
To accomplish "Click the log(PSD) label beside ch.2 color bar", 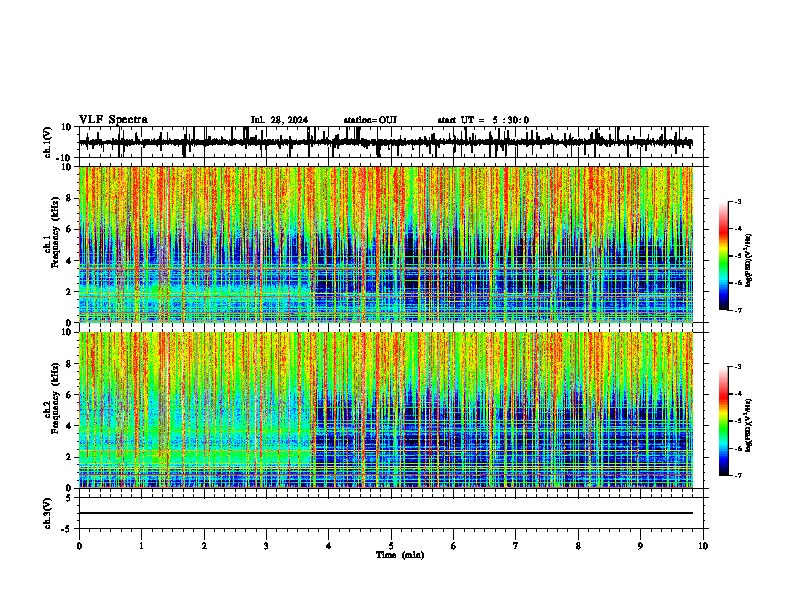I will [749, 425].
